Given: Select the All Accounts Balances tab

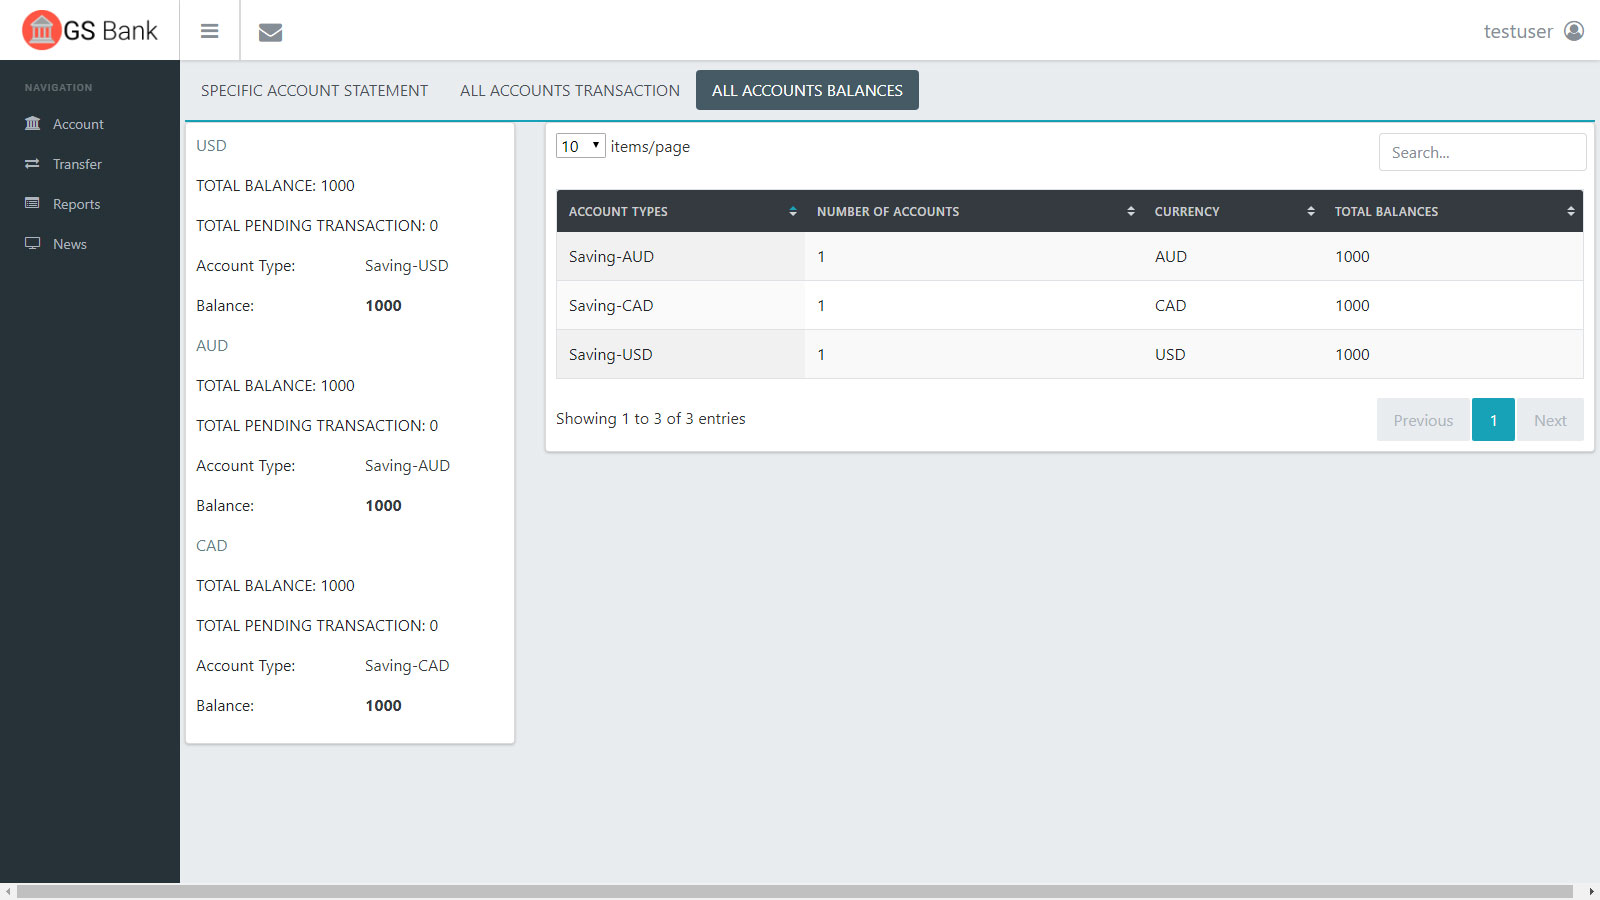Looking at the screenshot, I should click(807, 90).
